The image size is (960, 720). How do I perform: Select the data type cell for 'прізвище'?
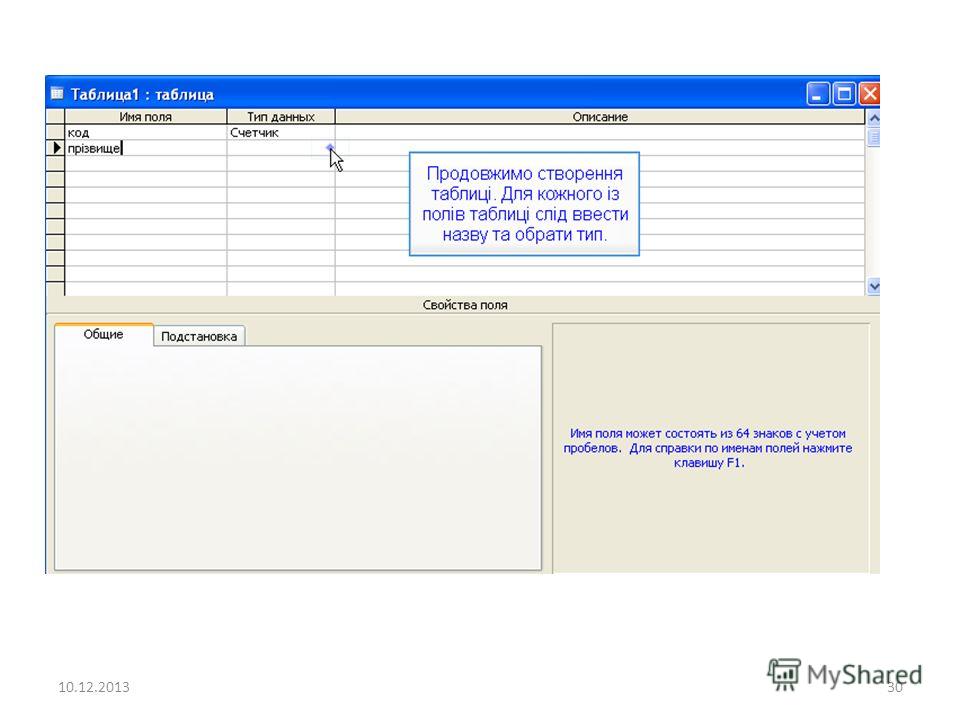click(x=281, y=148)
